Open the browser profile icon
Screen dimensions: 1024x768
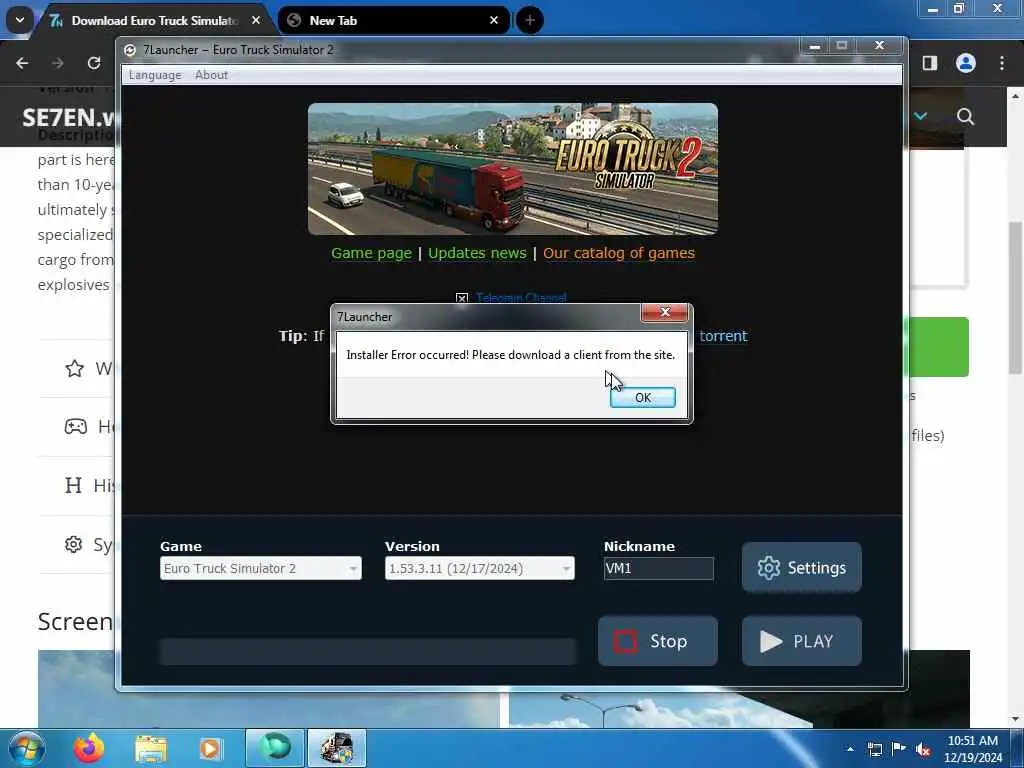pyautogui.click(x=966, y=63)
